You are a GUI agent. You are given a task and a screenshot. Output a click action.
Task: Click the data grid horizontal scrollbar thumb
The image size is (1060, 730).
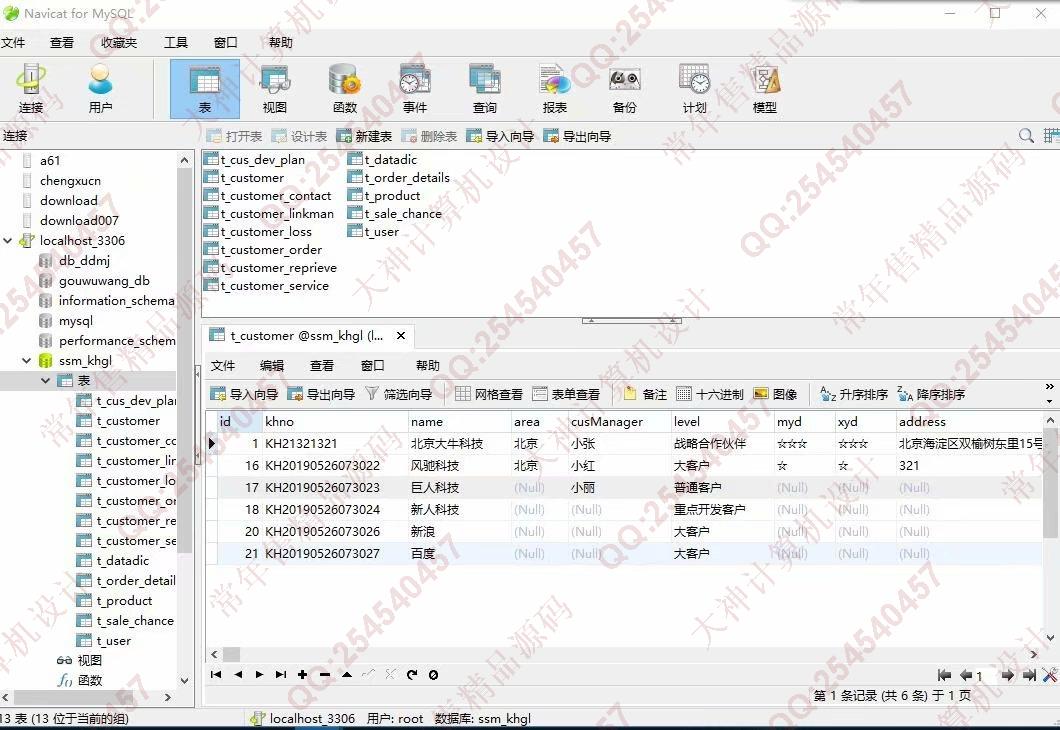[x=232, y=654]
